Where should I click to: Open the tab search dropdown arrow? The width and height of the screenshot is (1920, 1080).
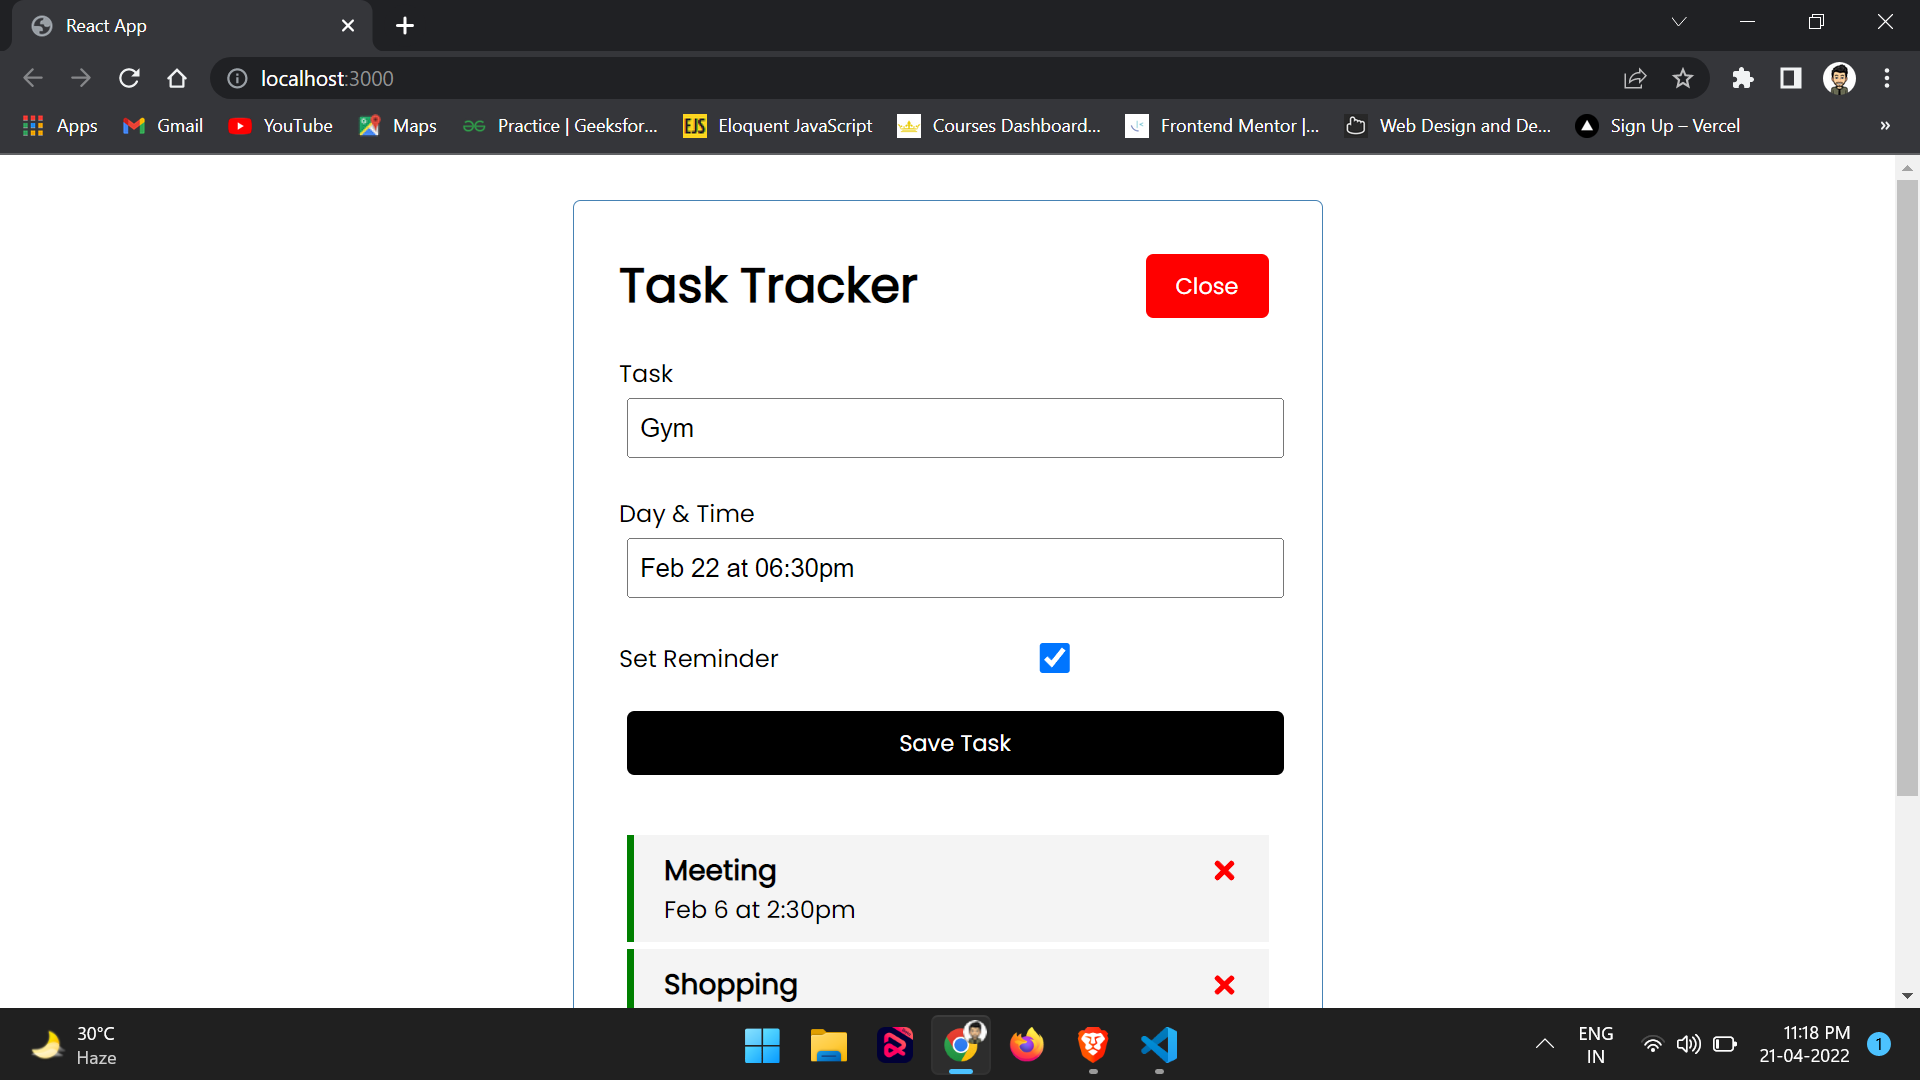1679,22
